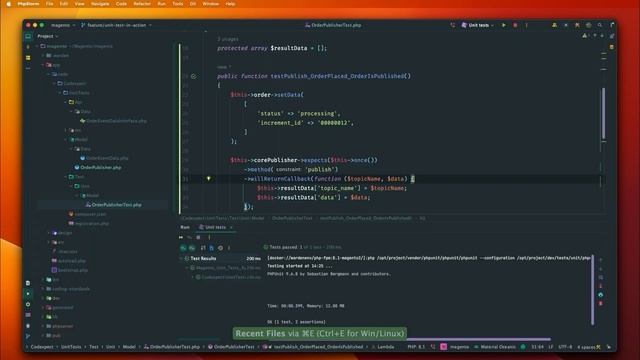Run the Unit tests configuration with the green play icon

click(x=504, y=25)
